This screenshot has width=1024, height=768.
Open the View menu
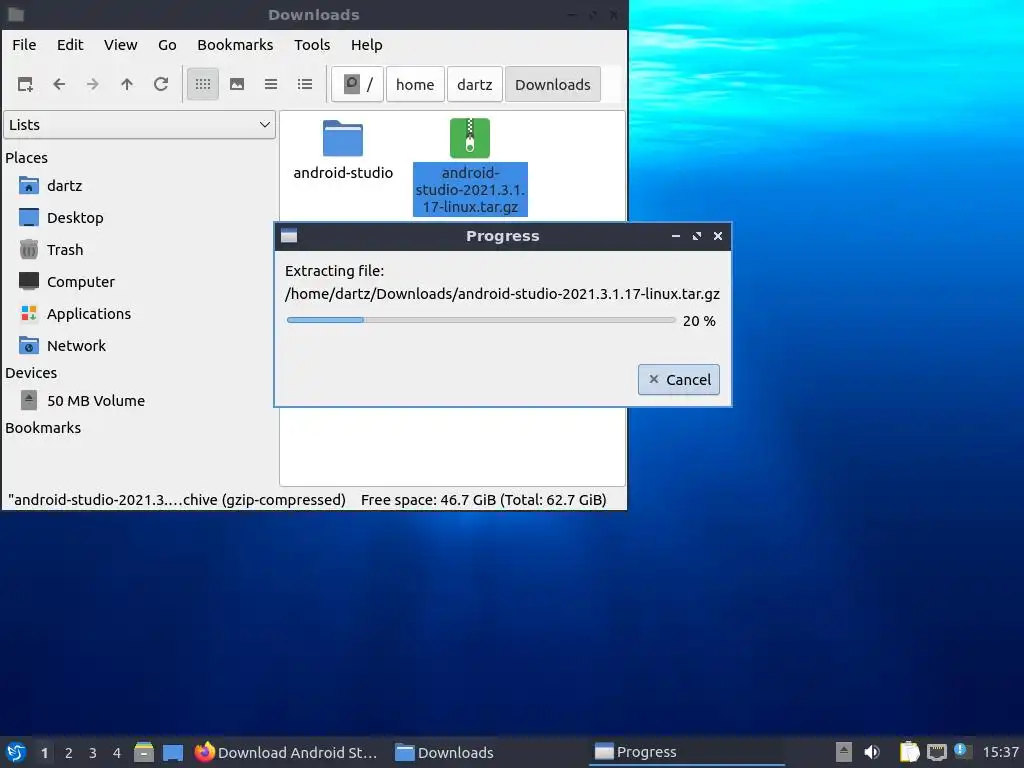pos(121,45)
